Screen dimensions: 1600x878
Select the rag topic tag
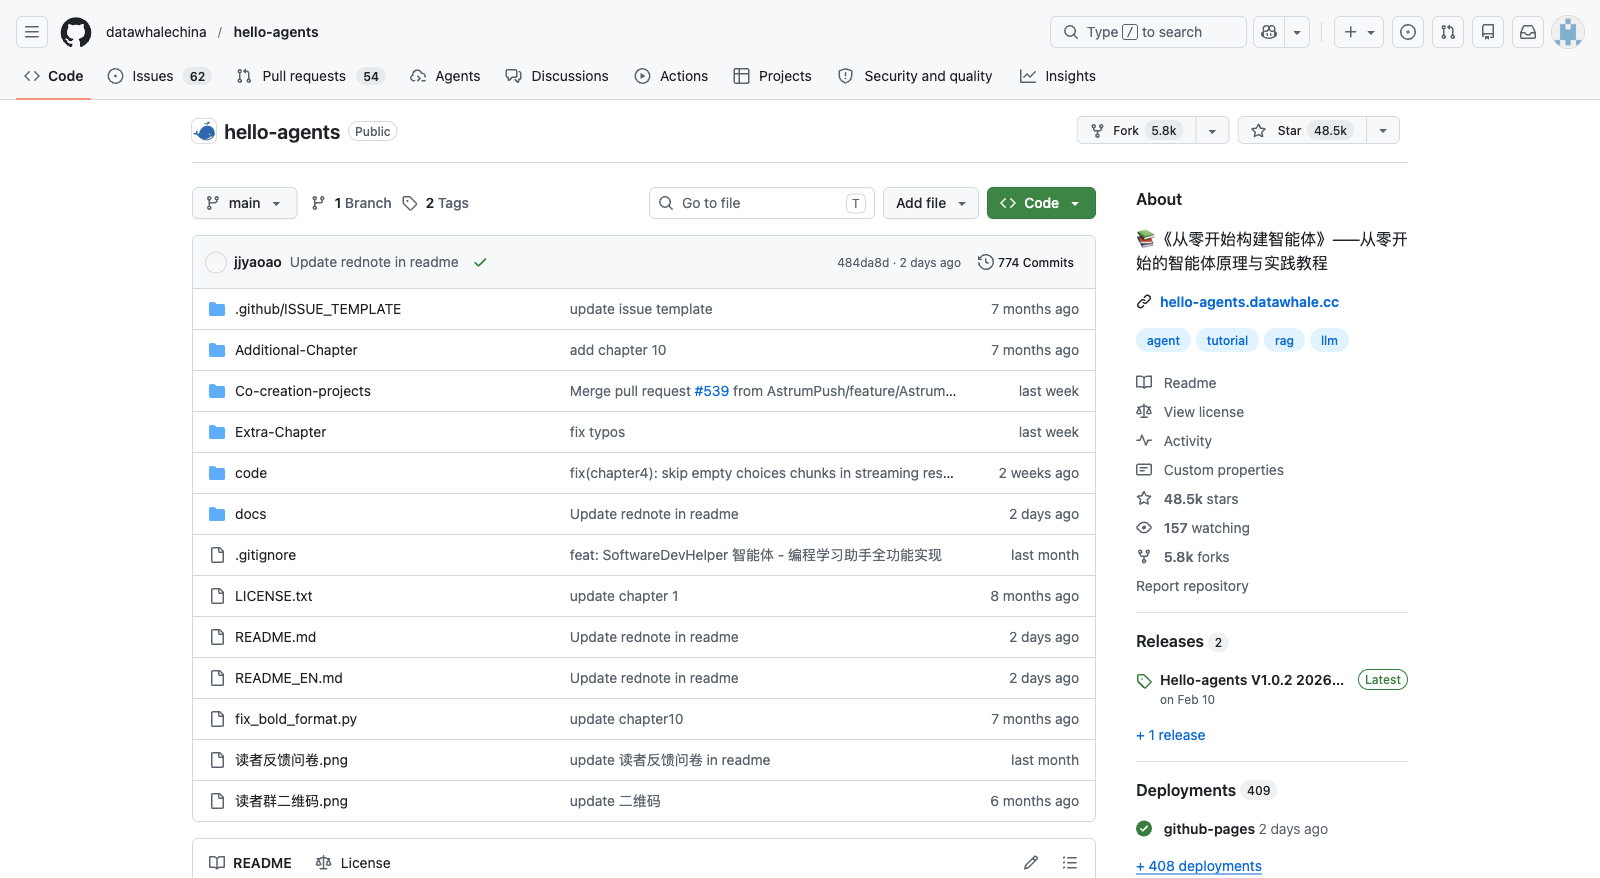(1284, 341)
